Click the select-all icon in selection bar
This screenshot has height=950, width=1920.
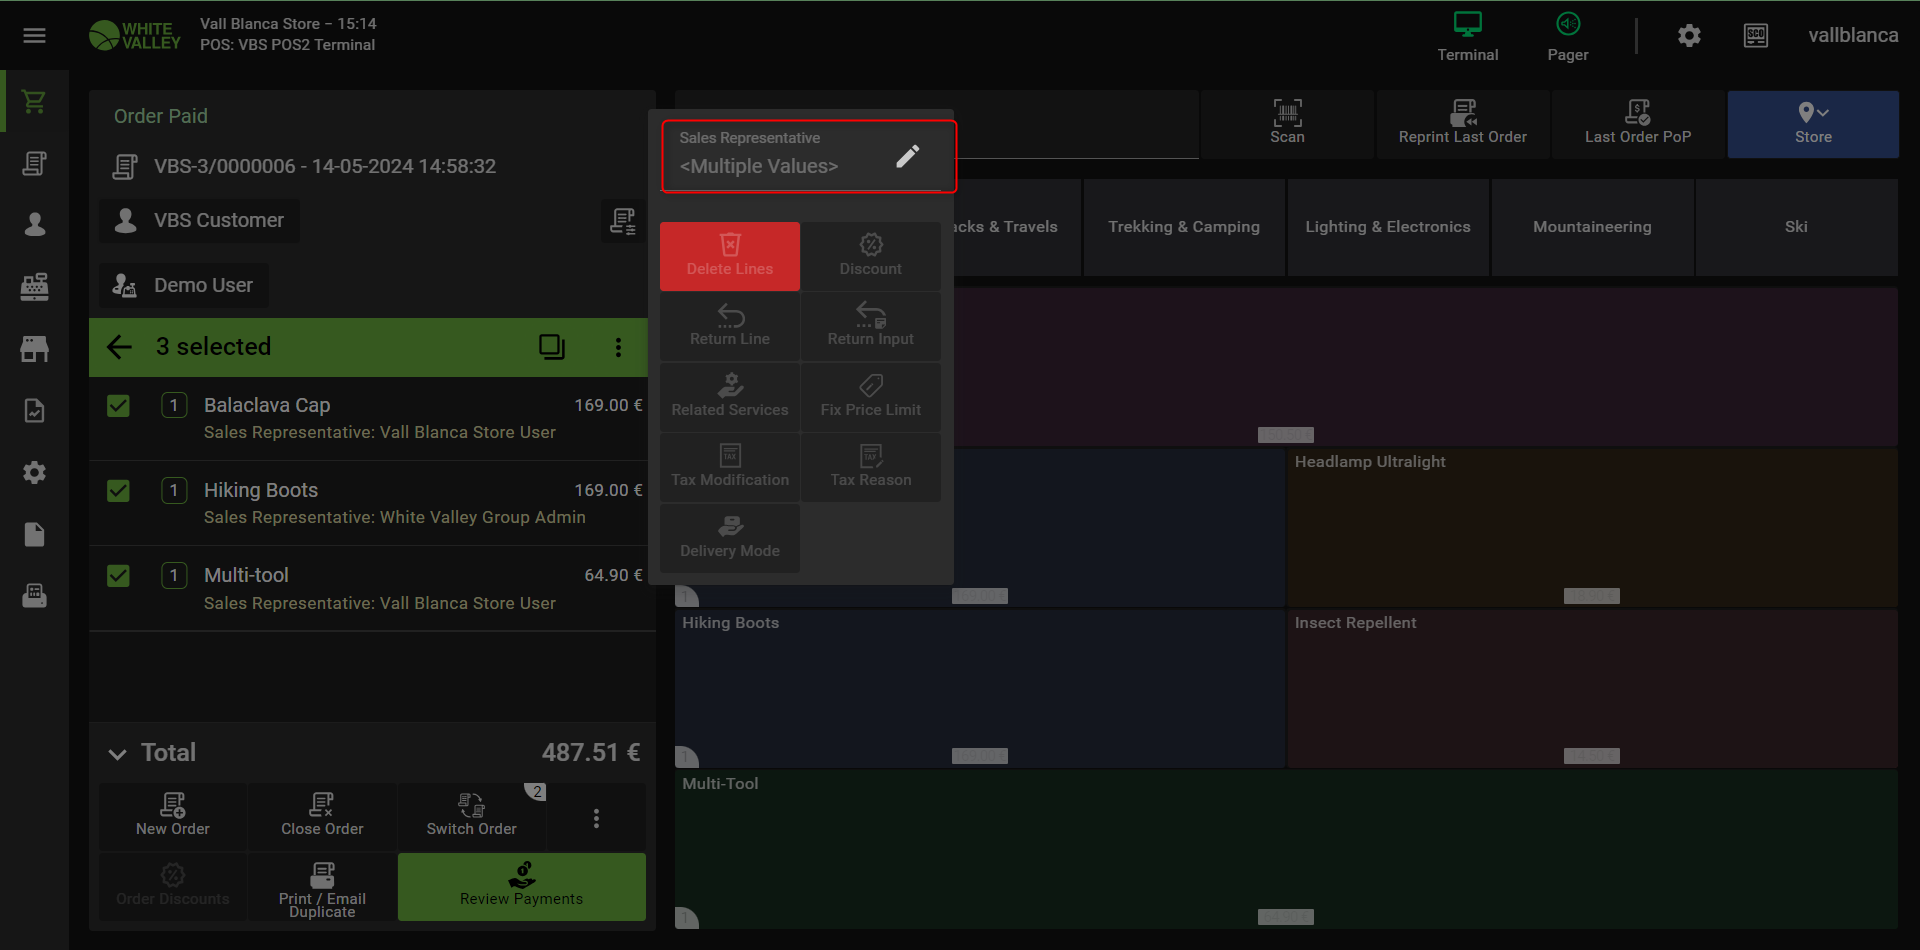(551, 347)
